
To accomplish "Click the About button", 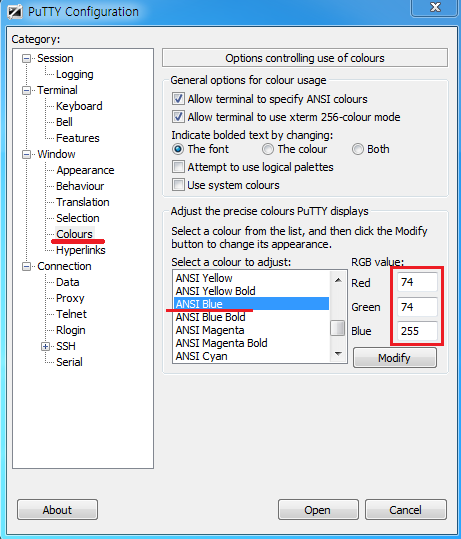I will pyautogui.click(x=57, y=510).
